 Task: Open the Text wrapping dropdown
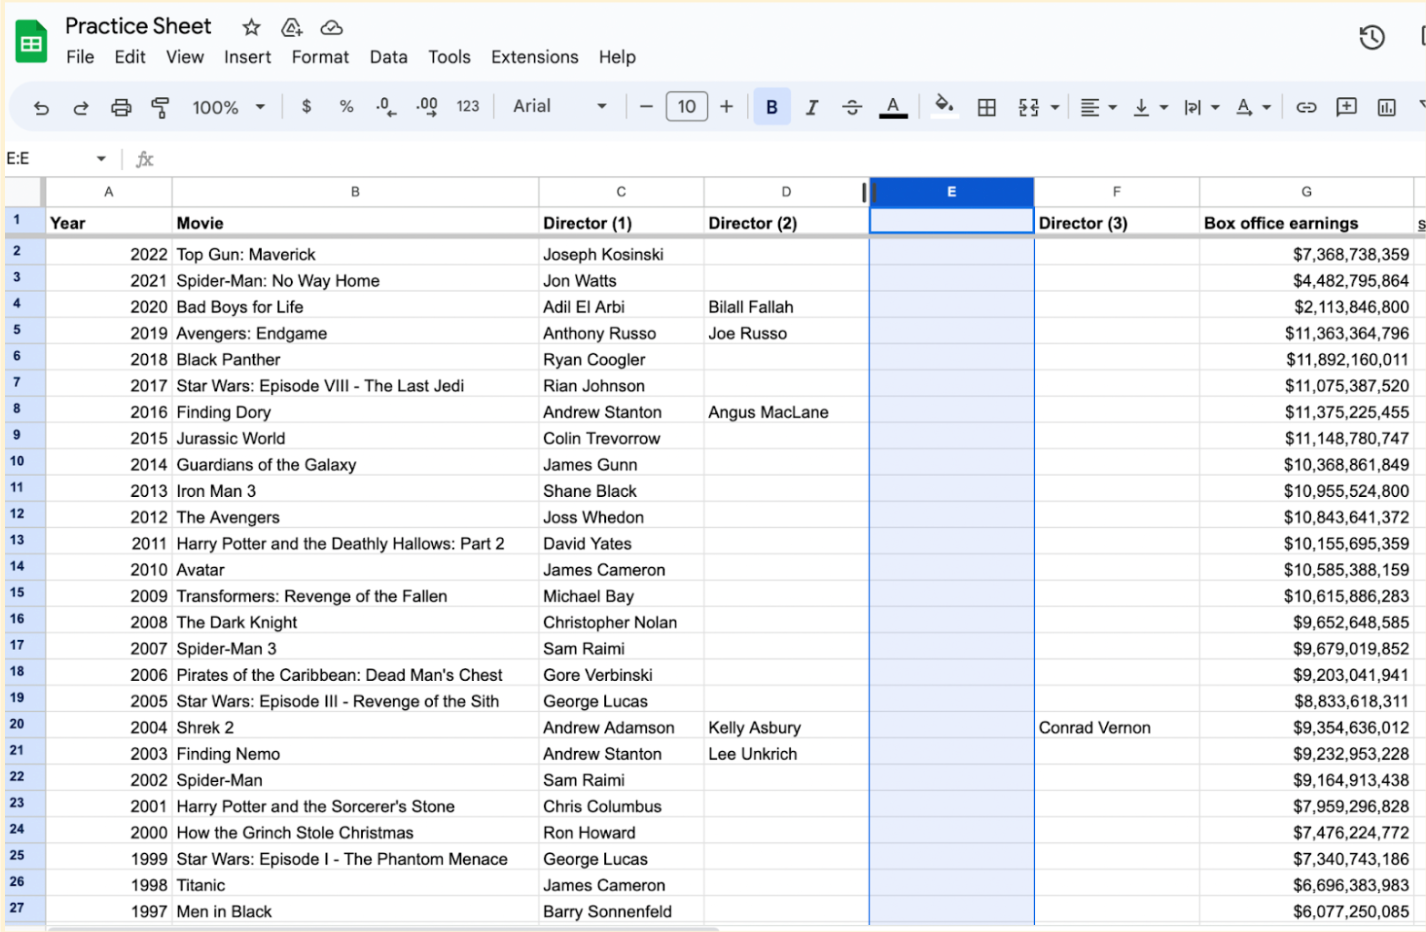(1201, 107)
